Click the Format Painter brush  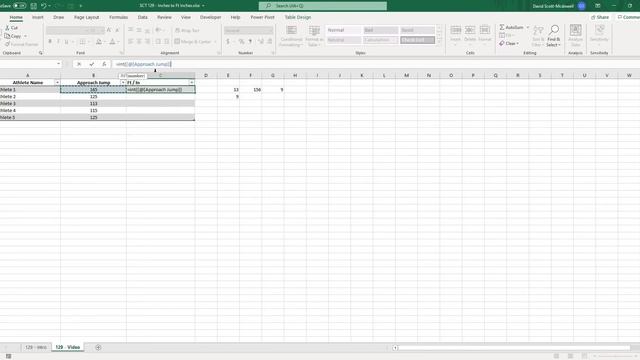(21, 44)
